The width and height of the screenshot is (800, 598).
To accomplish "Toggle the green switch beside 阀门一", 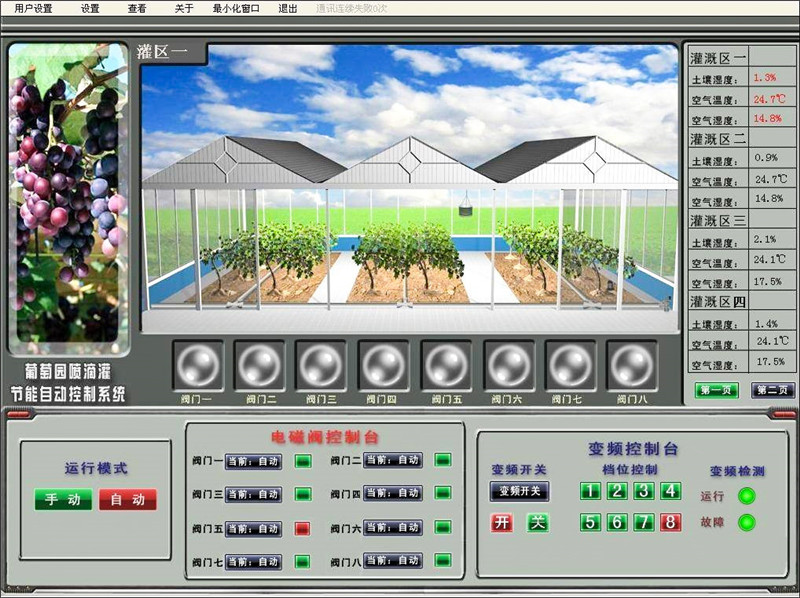I will [x=302, y=461].
